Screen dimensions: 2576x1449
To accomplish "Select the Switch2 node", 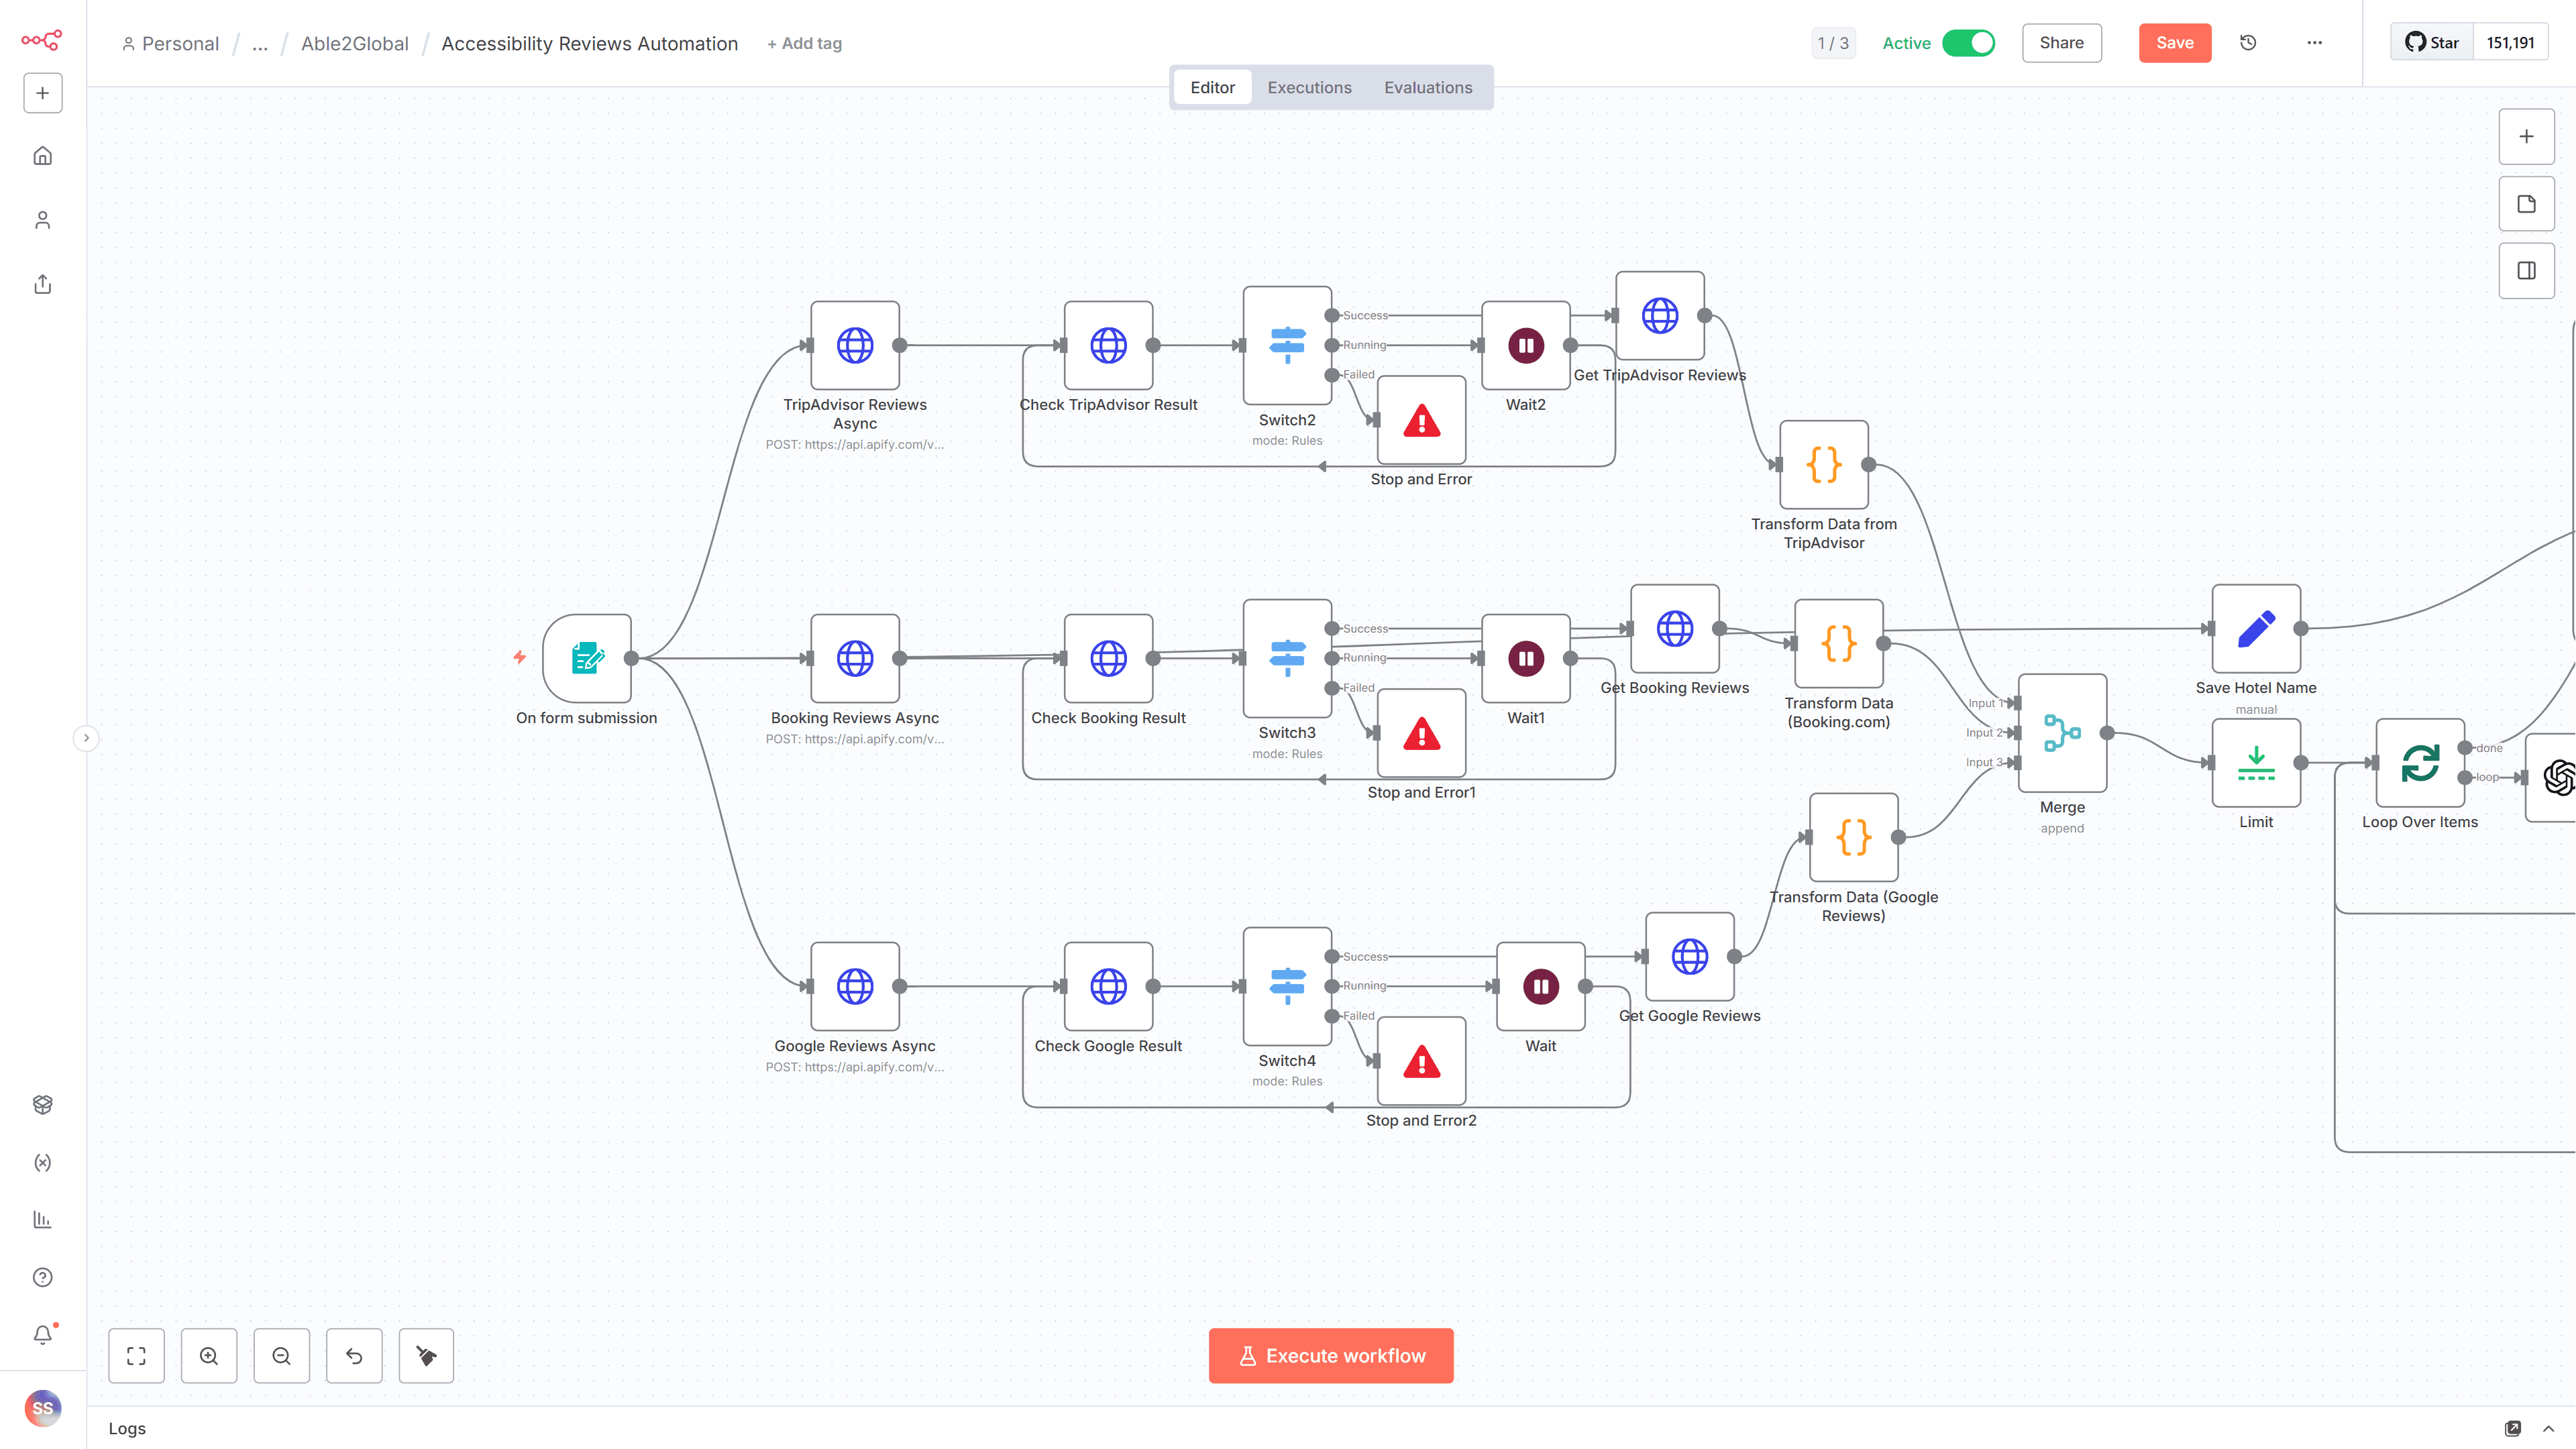I will pyautogui.click(x=1287, y=345).
